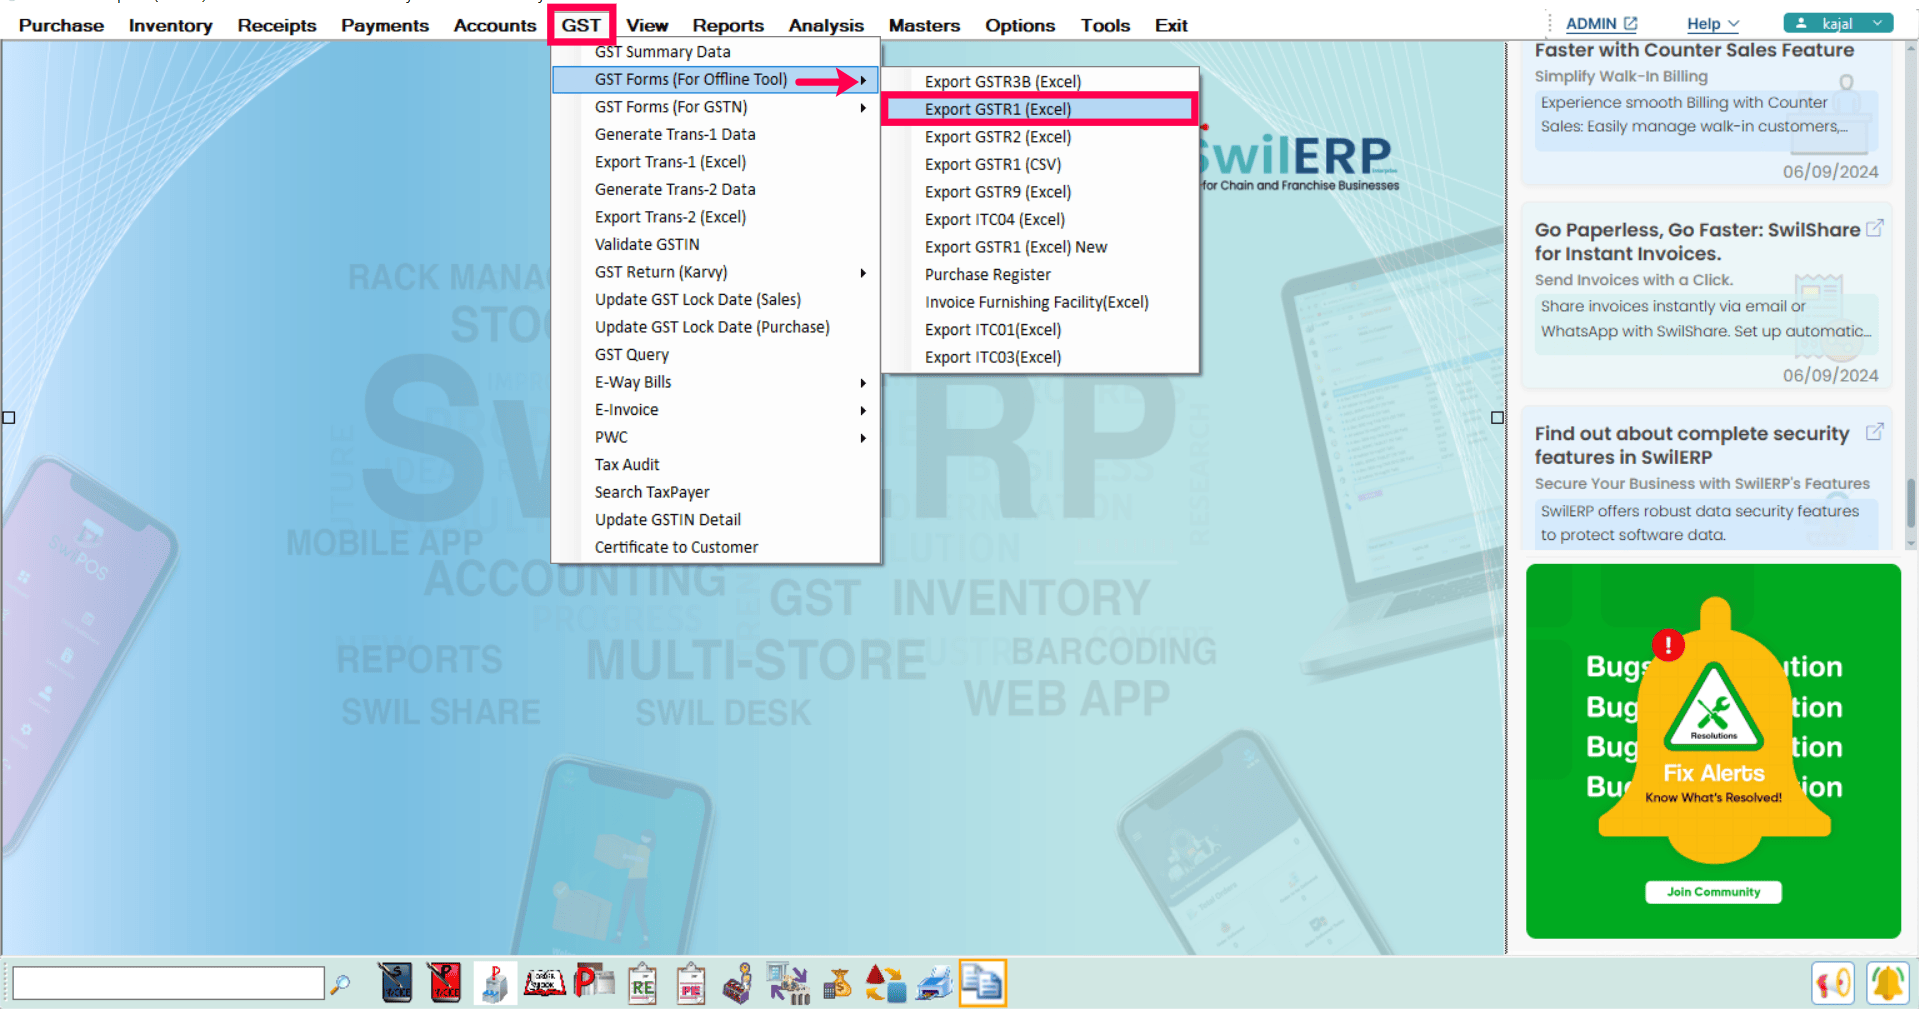Select Purchase Register in submenu
The height and width of the screenshot is (1009, 1919).
pos(1040,274)
